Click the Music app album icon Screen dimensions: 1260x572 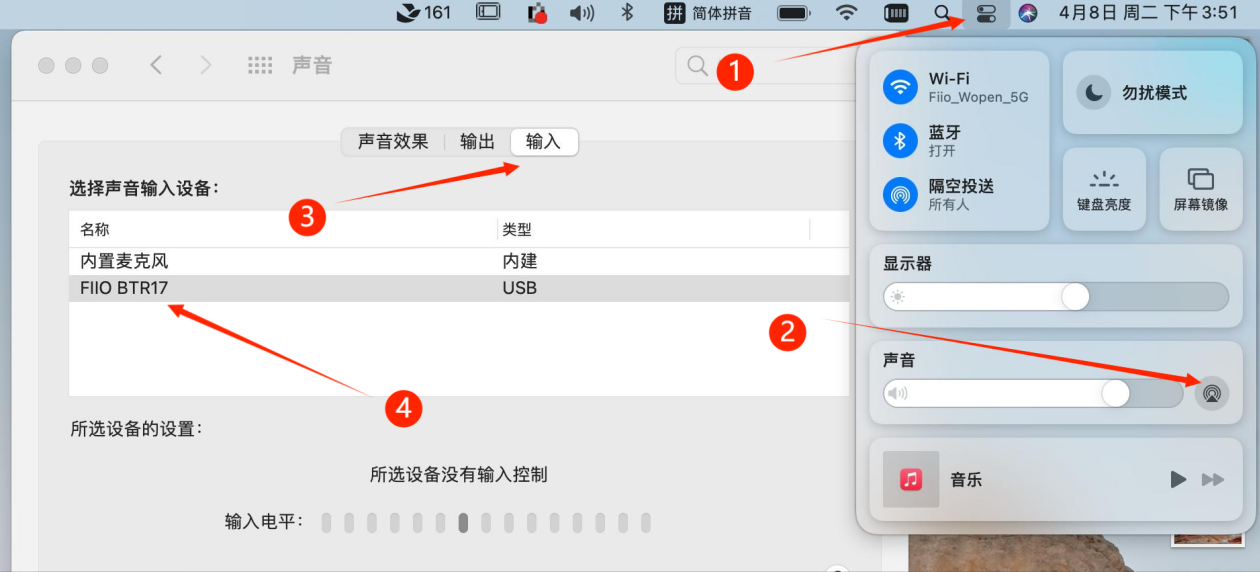(910, 479)
